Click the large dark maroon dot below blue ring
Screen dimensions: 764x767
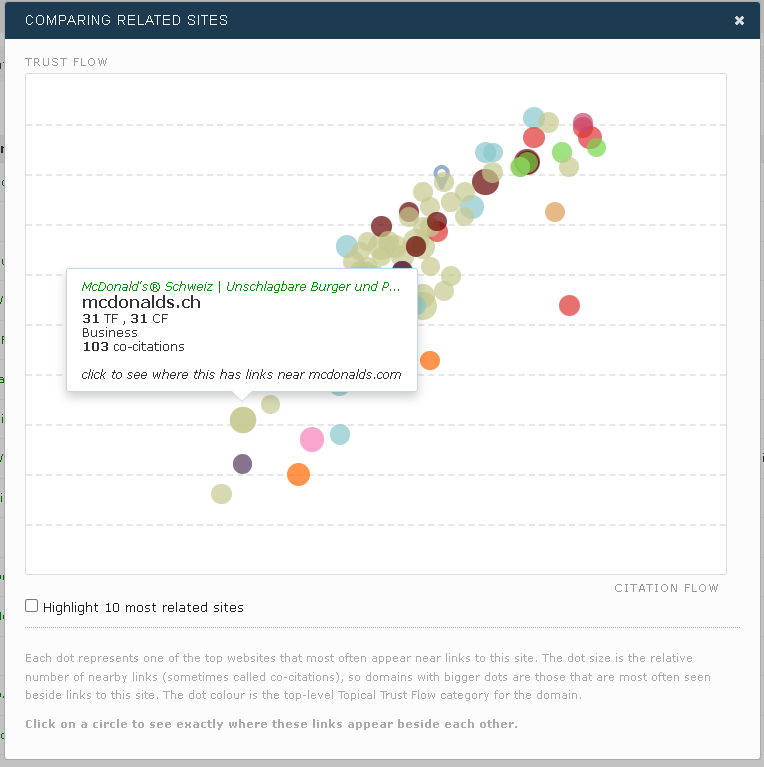485,182
